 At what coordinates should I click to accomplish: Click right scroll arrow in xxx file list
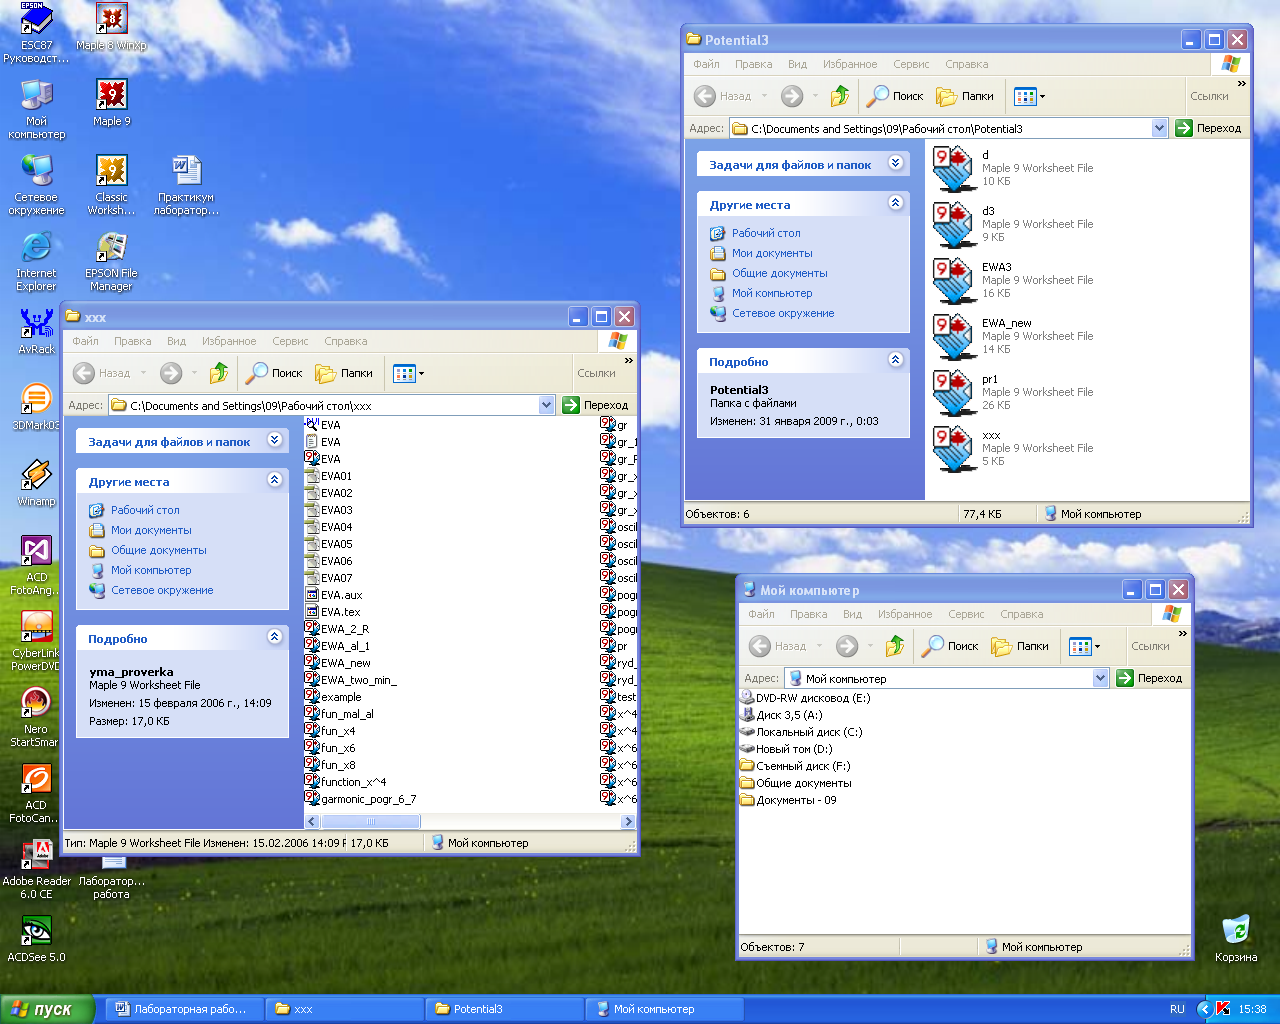628,822
